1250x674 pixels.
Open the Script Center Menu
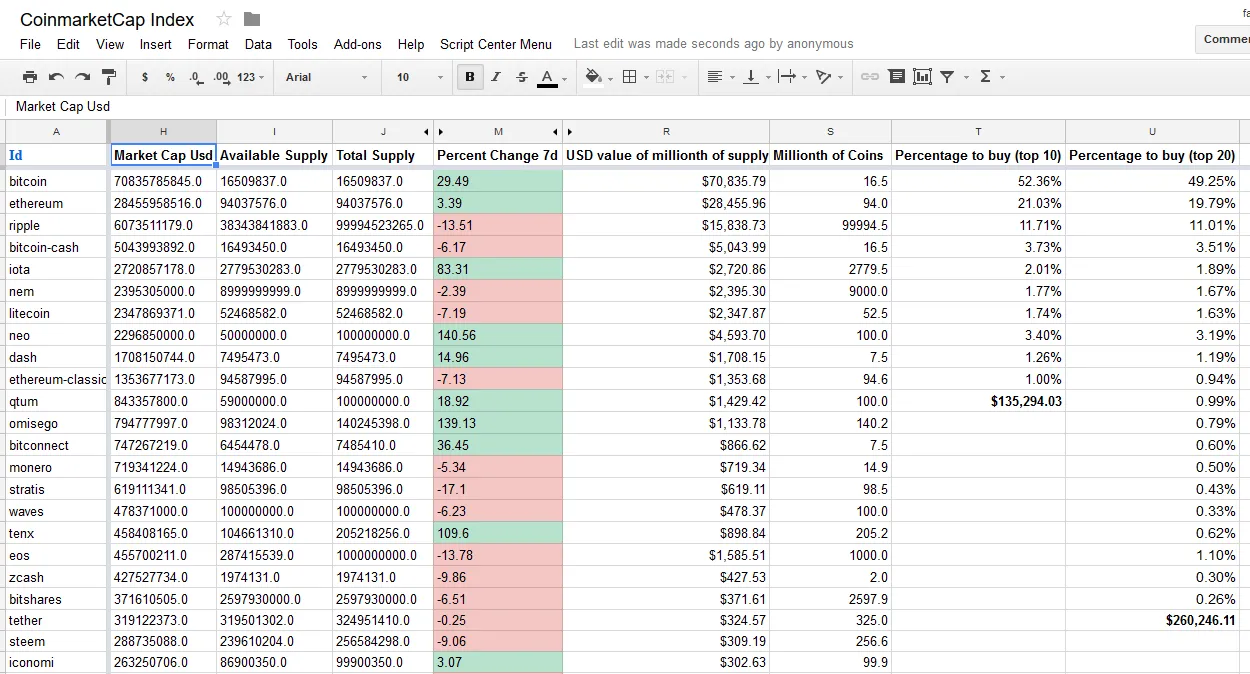[495, 44]
